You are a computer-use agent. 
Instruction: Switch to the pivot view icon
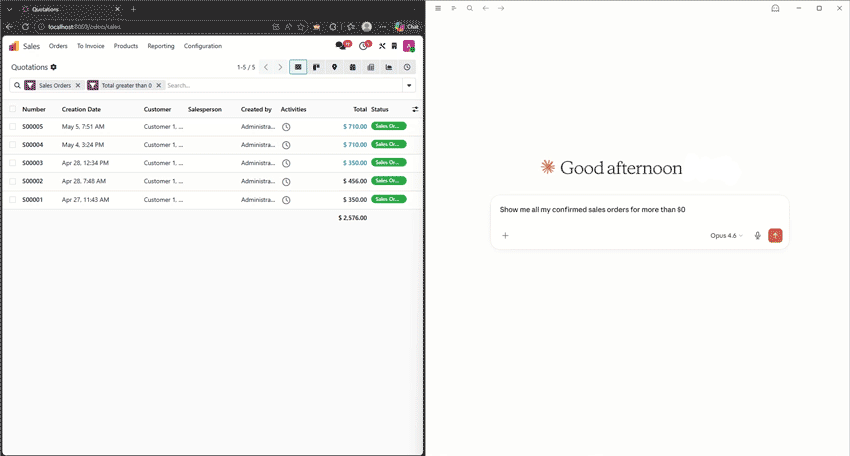tap(371, 67)
